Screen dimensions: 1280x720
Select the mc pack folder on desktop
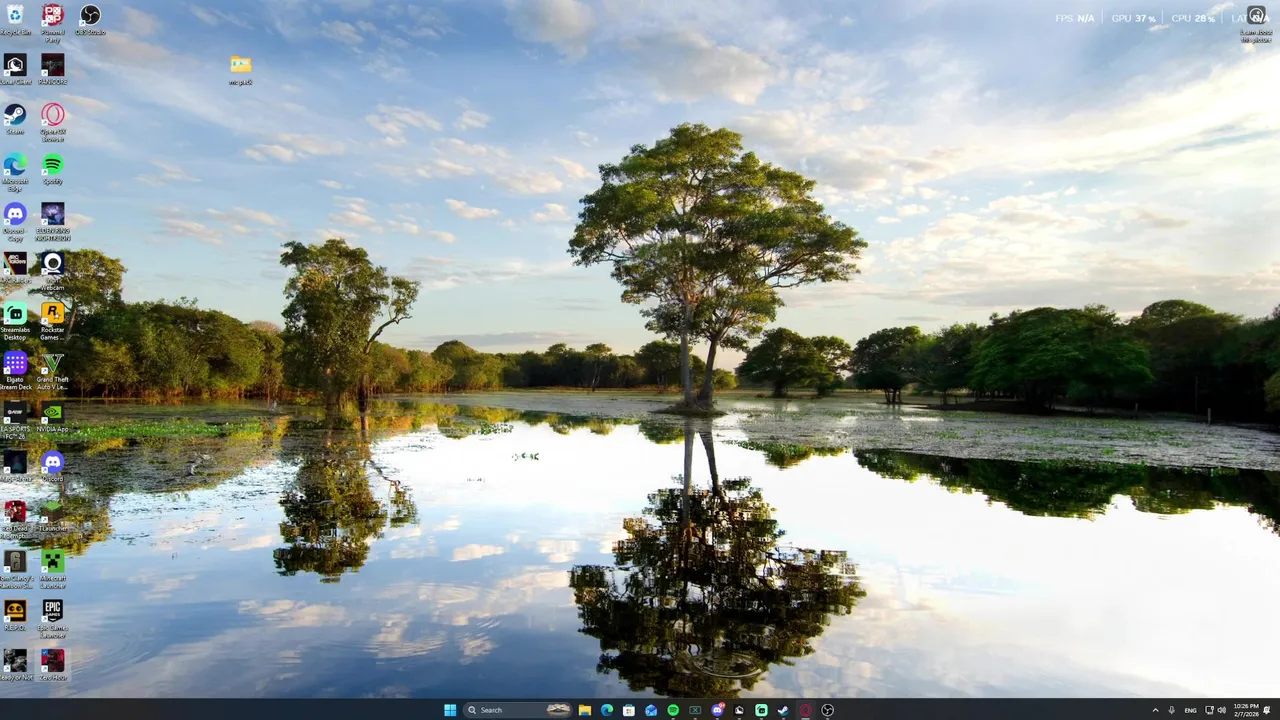[241, 70]
